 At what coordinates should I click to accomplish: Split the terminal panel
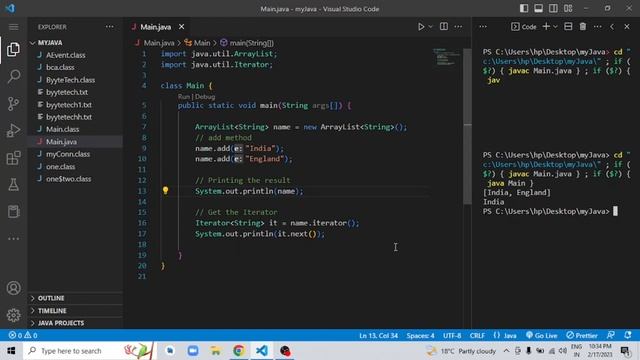coord(568,27)
